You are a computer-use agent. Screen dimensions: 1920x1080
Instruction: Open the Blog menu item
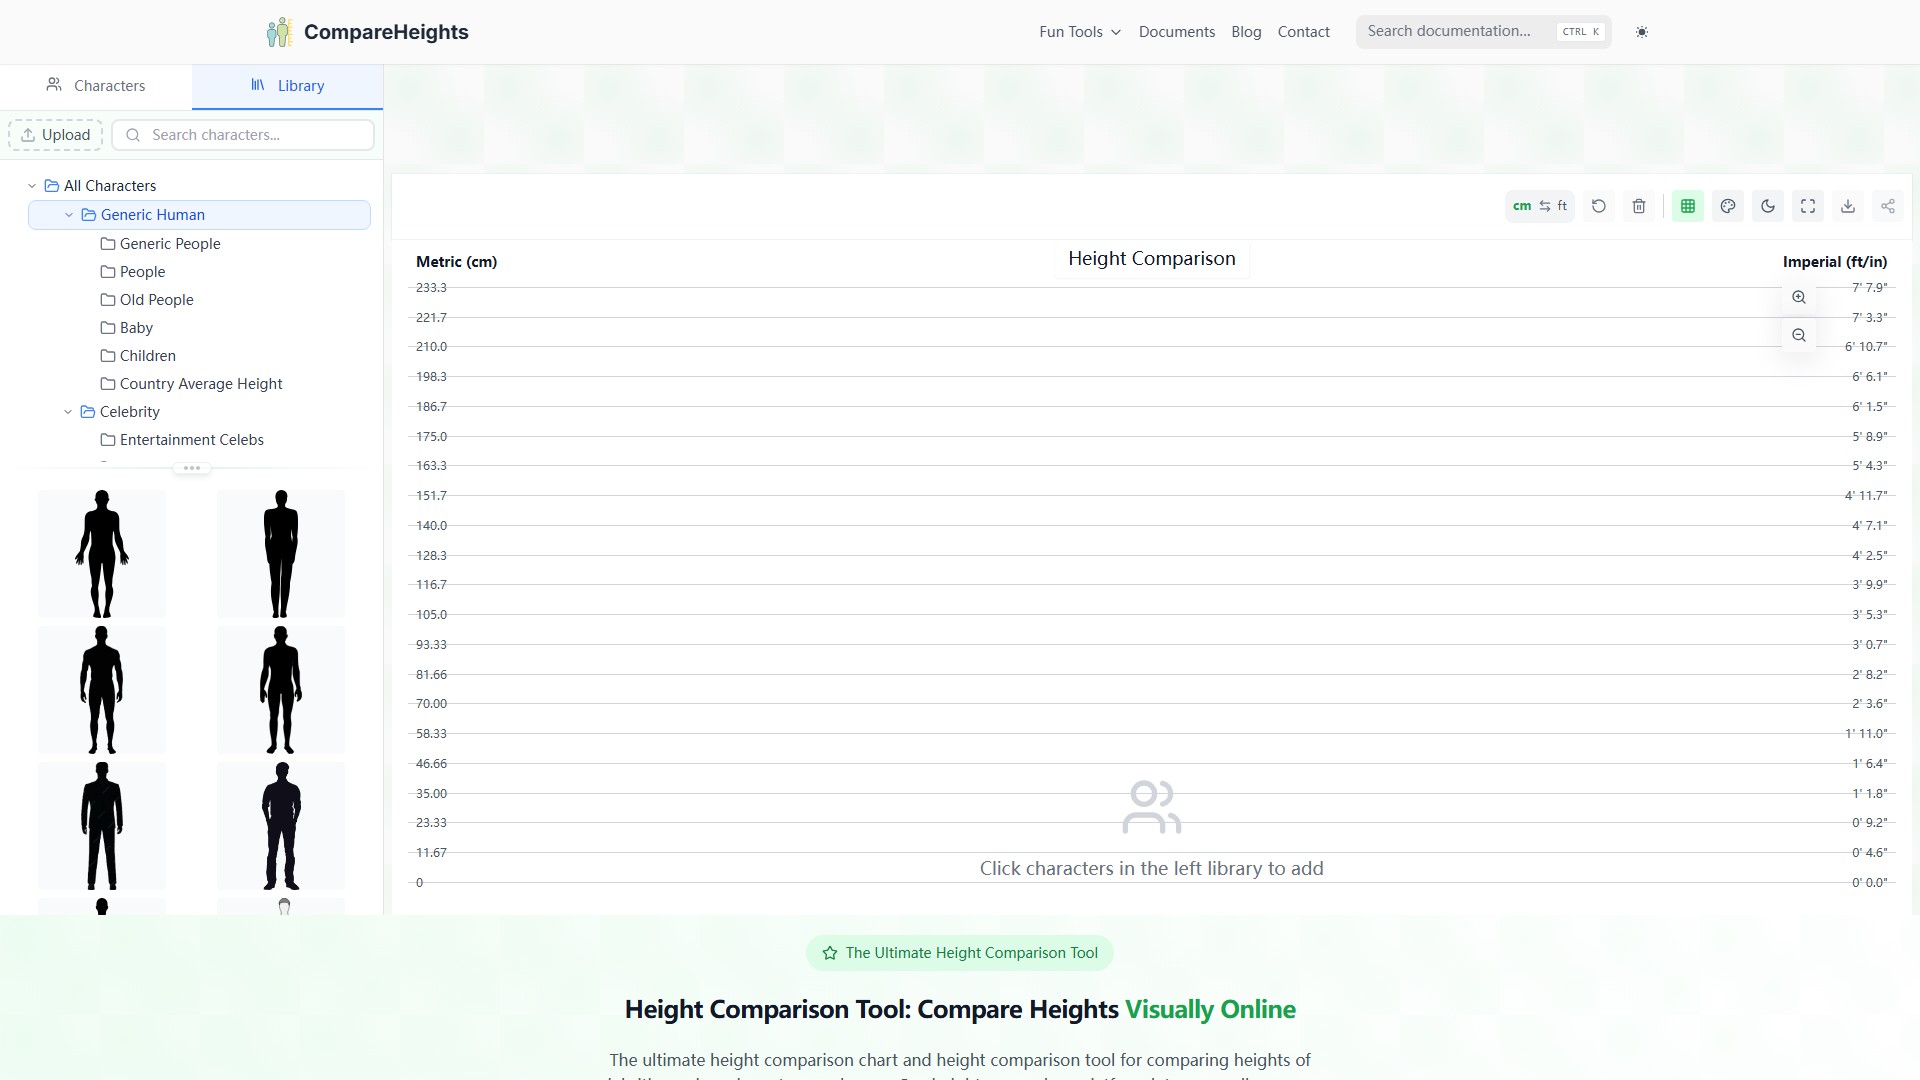[1245, 32]
